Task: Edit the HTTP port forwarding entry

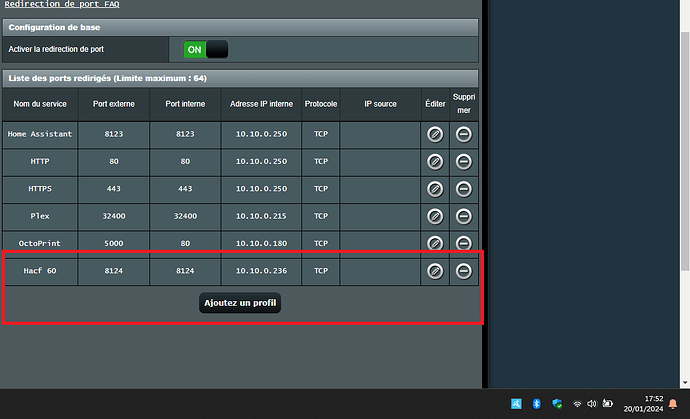Action: click(x=435, y=162)
